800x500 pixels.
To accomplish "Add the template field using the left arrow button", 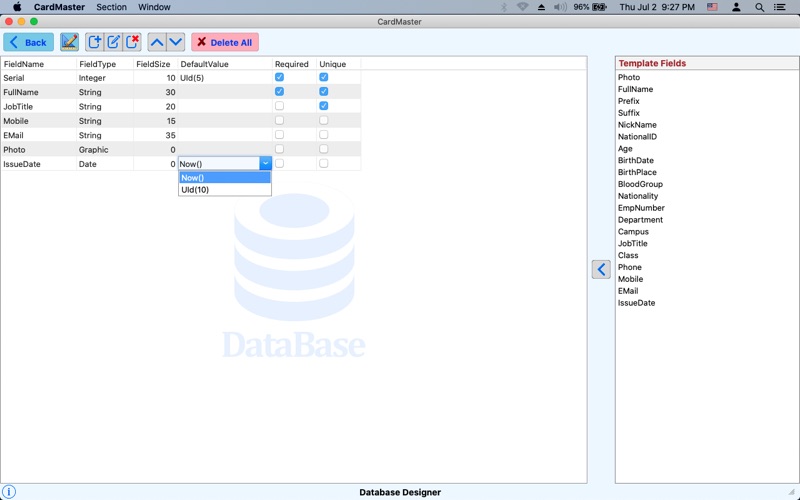I will 601,269.
